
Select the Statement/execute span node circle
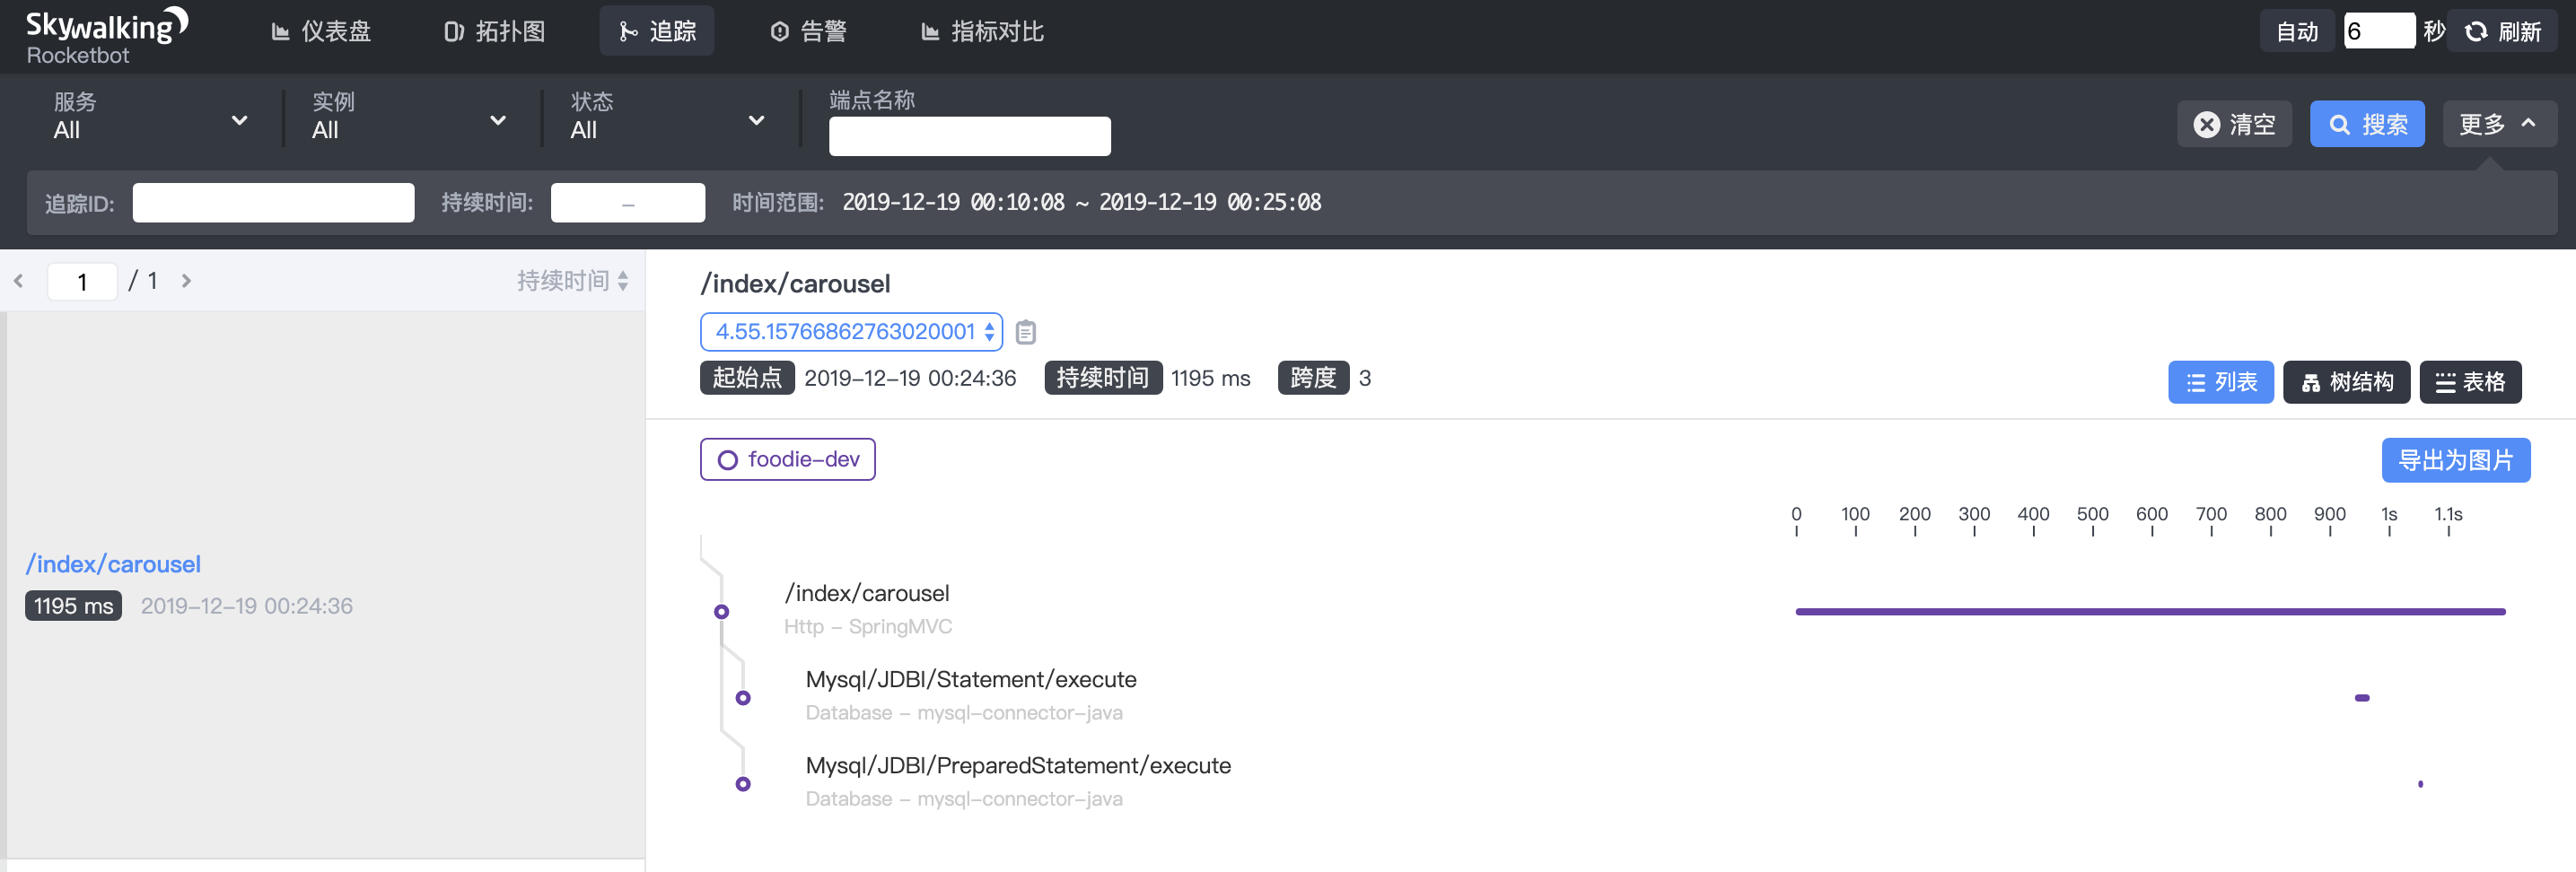(743, 698)
